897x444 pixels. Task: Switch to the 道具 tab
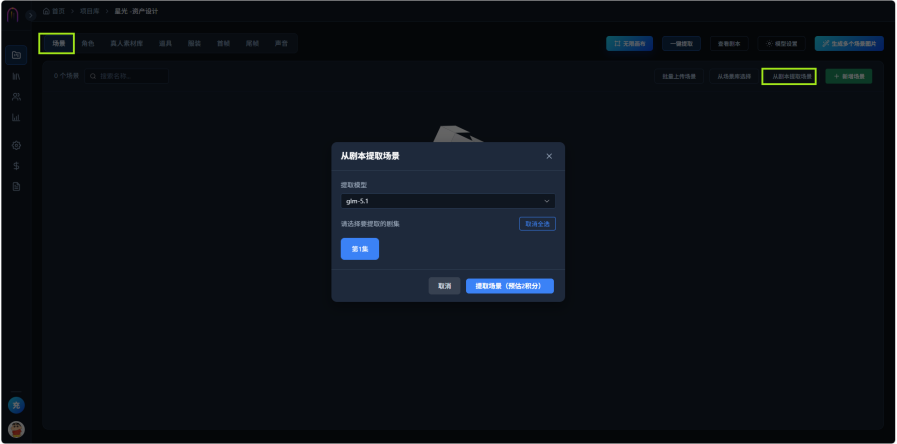coord(165,43)
